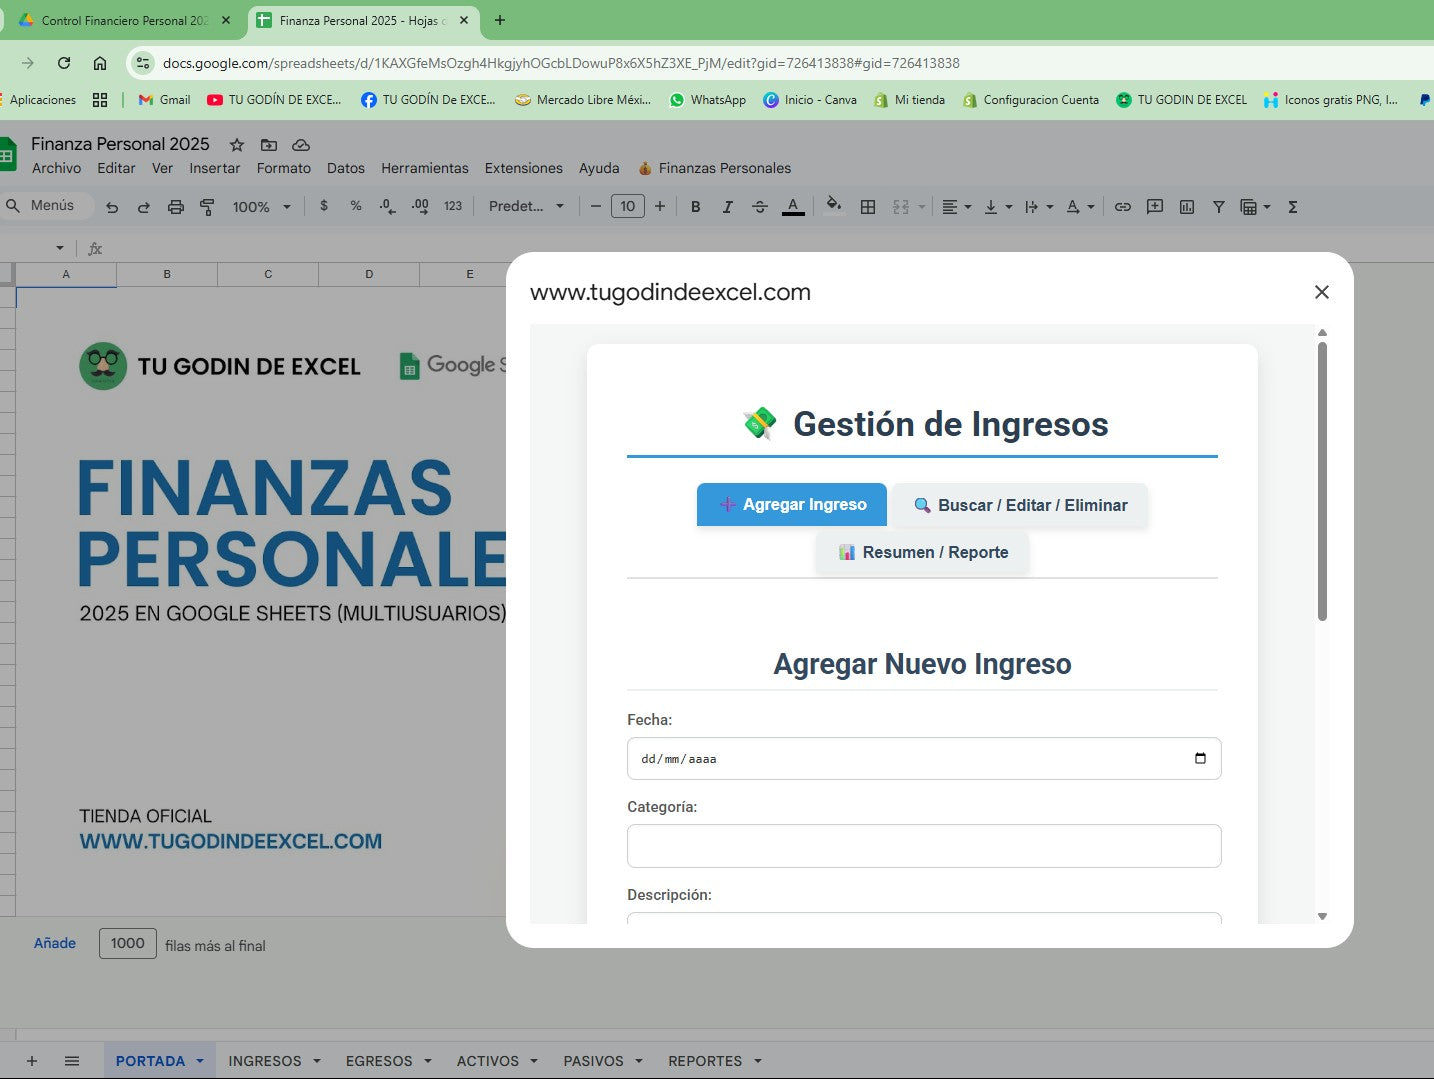The width and height of the screenshot is (1434, 1079).
Task: Click the Fecha date input field
Action: pyautogui.click(x=900, y=758)
